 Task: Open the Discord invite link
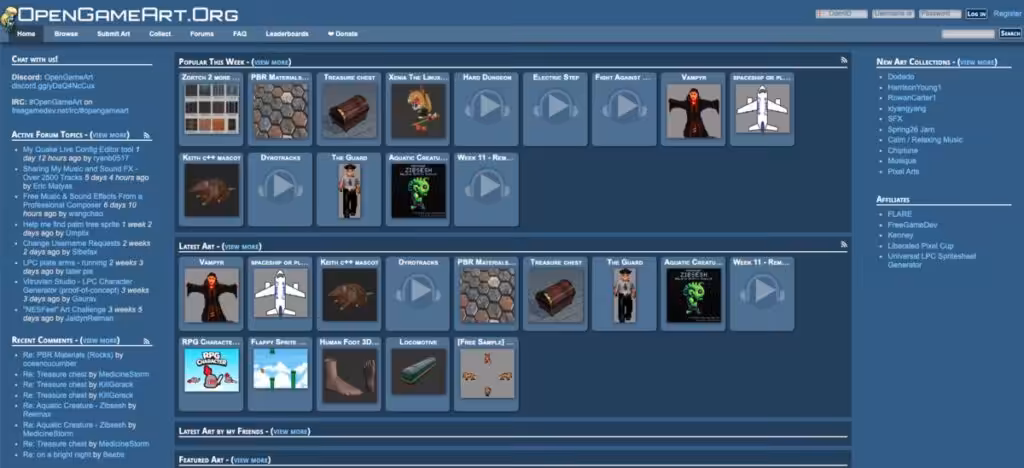(54, 86)
